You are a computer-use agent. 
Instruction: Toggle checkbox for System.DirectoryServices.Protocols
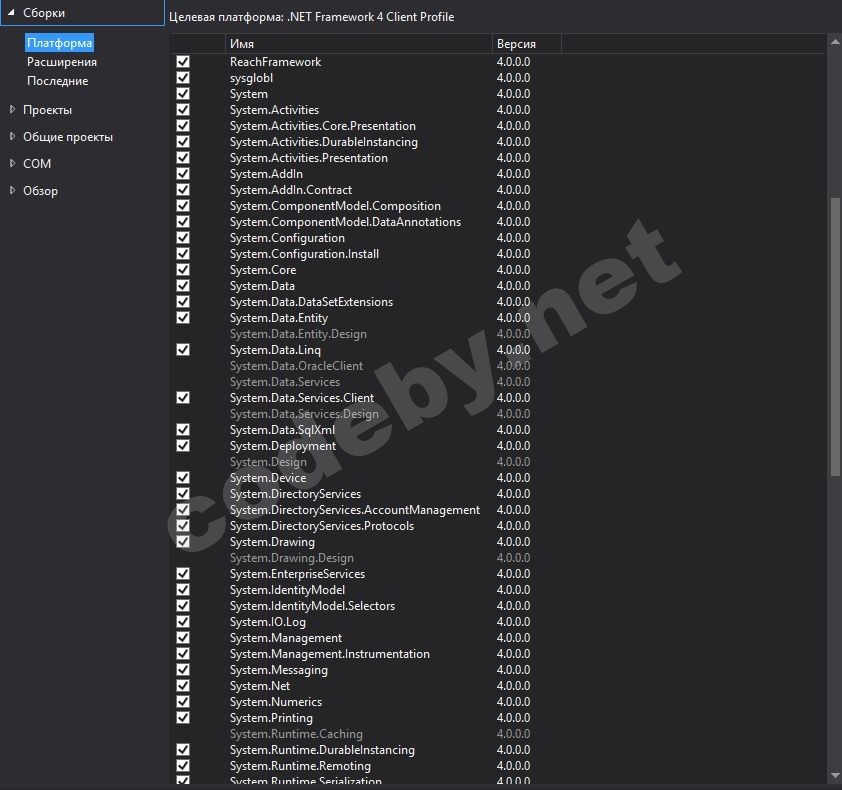[x=183, y=526]
